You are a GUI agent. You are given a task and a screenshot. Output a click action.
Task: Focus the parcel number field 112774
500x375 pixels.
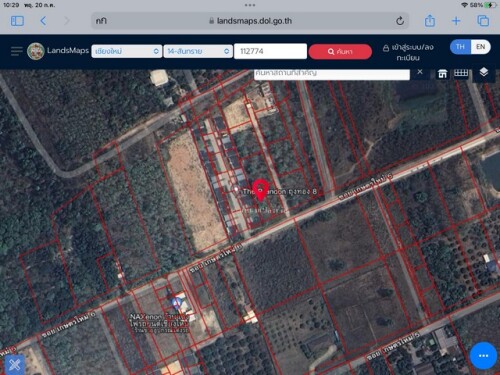coord(270,51)
